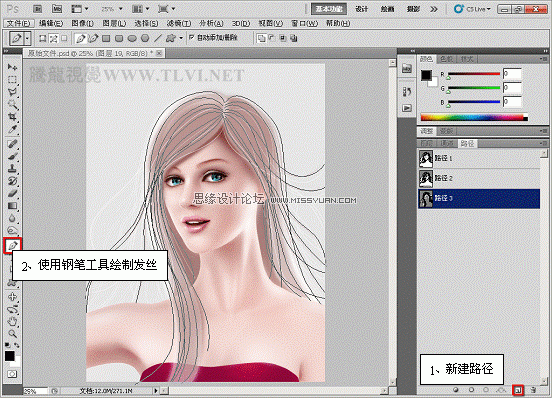Image resolution: width=552 pixels, height=398 pixels.
Task: Toggle the Auto Add/Delete checkbox
Action: click(x=191, y=37)
